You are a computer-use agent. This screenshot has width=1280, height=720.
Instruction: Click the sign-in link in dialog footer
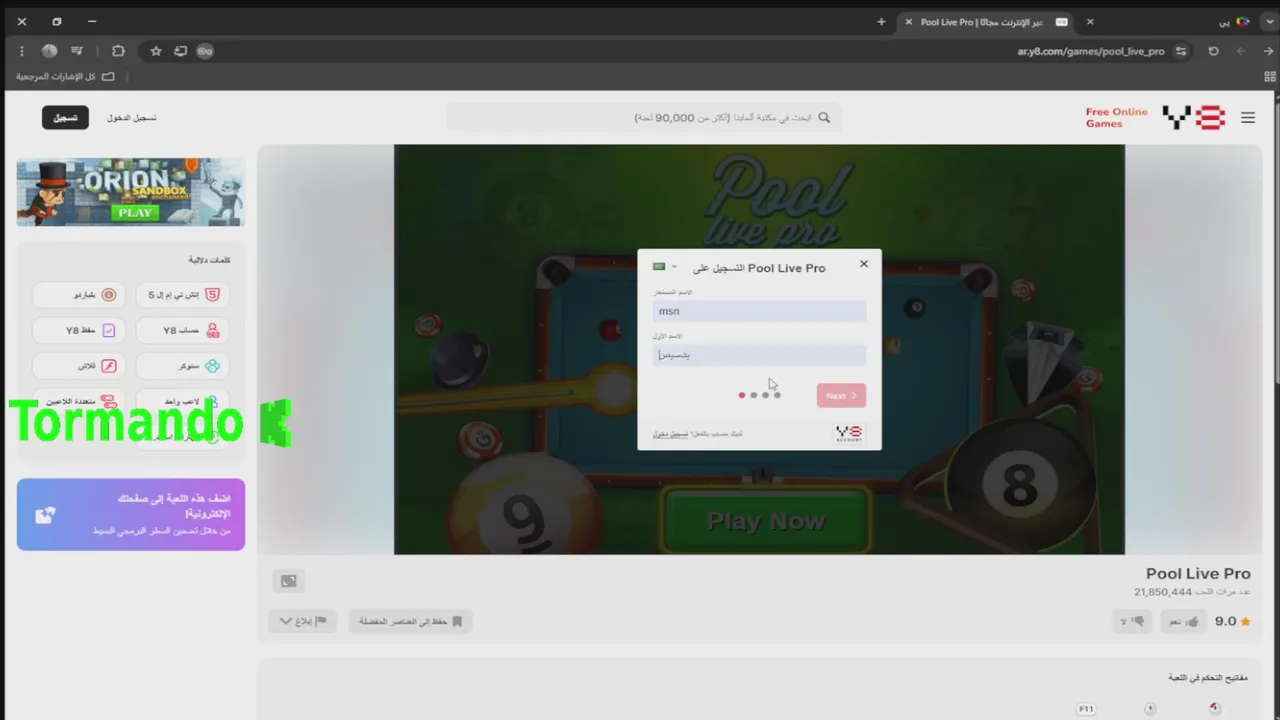click(x=670, y=434)
